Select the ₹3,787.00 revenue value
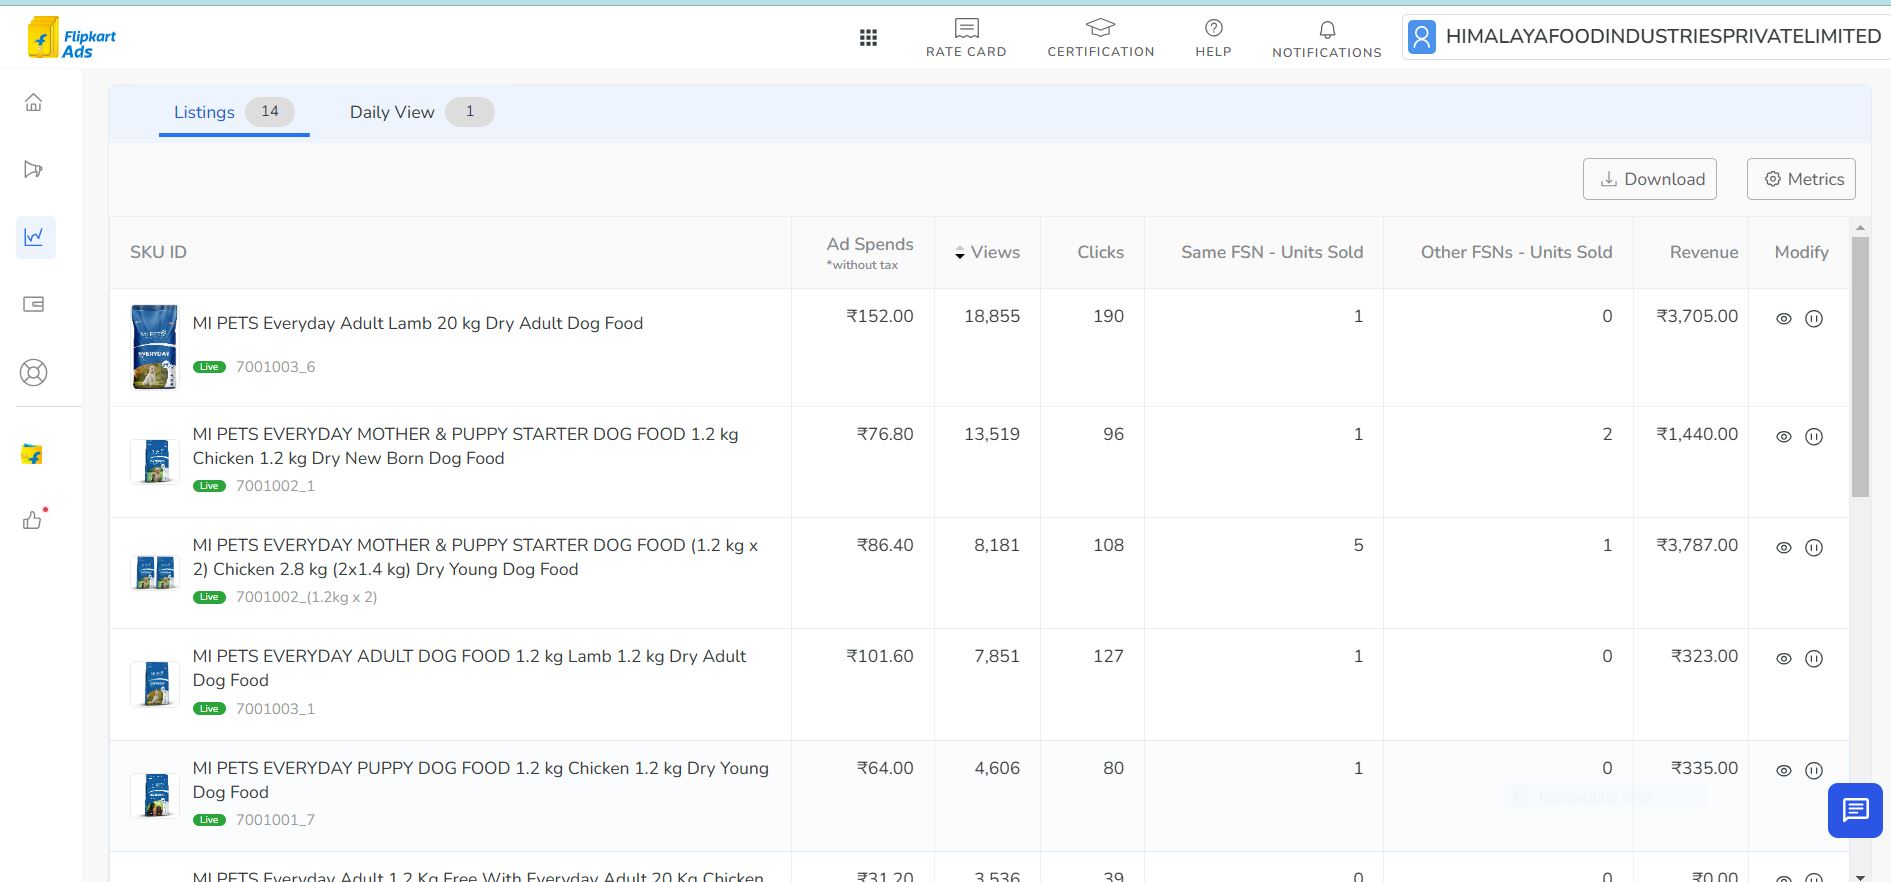 pyautogui.click(x=1697, y=545)
